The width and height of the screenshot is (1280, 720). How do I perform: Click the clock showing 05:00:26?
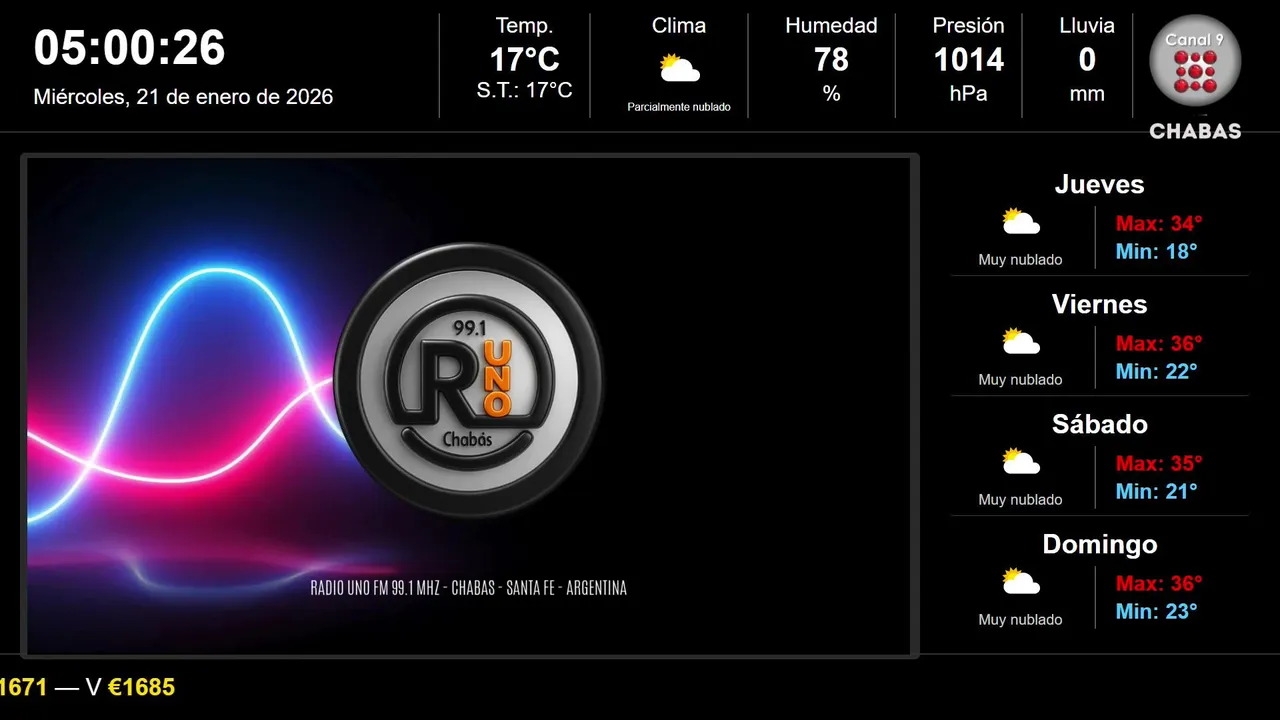[x=130, y=48]
